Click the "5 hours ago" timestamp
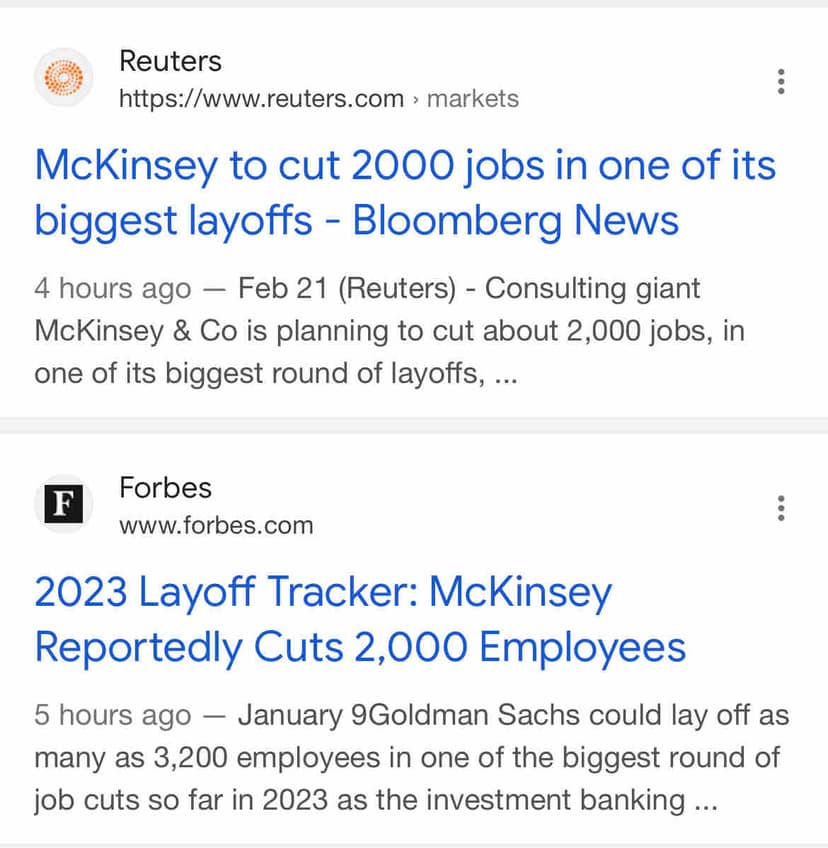Screen dimensions: 828x848 pyautogui.click(x=112, y=716)
